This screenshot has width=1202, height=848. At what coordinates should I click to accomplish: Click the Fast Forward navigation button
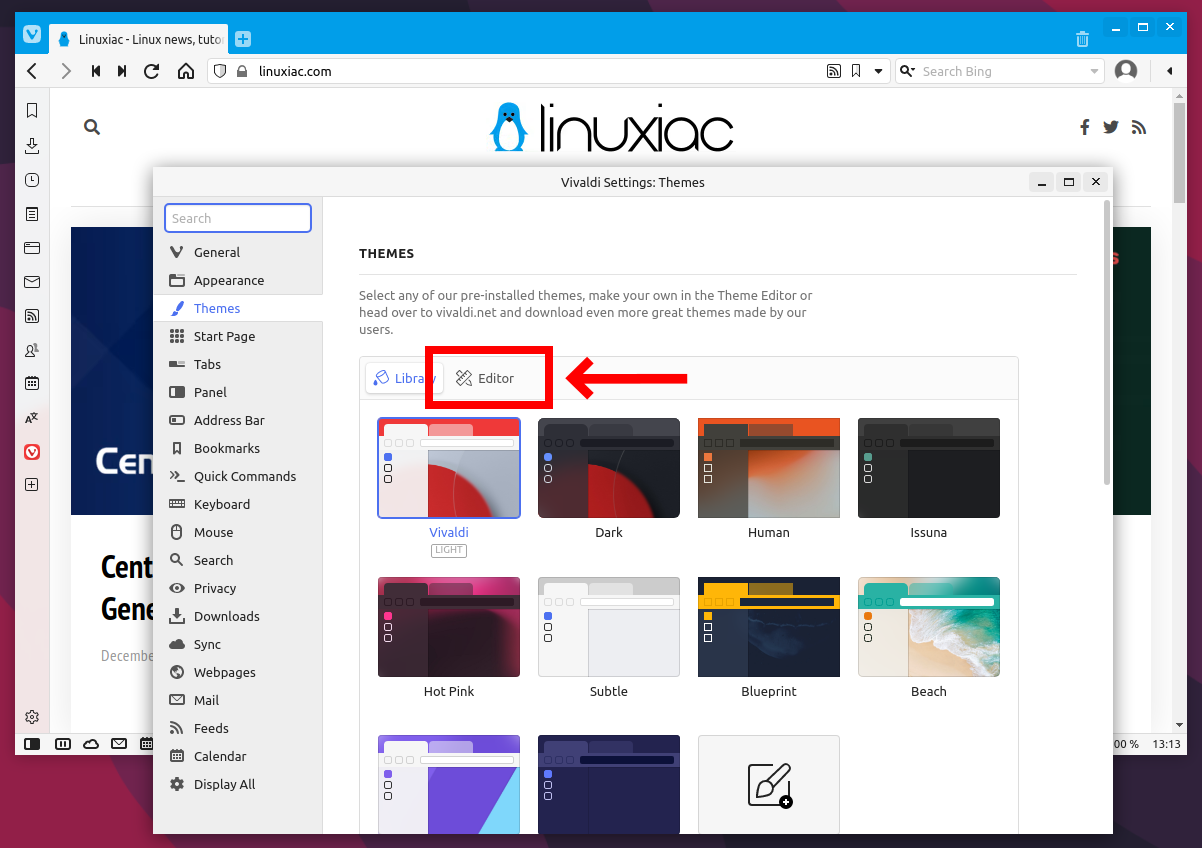tap(122, 71)
